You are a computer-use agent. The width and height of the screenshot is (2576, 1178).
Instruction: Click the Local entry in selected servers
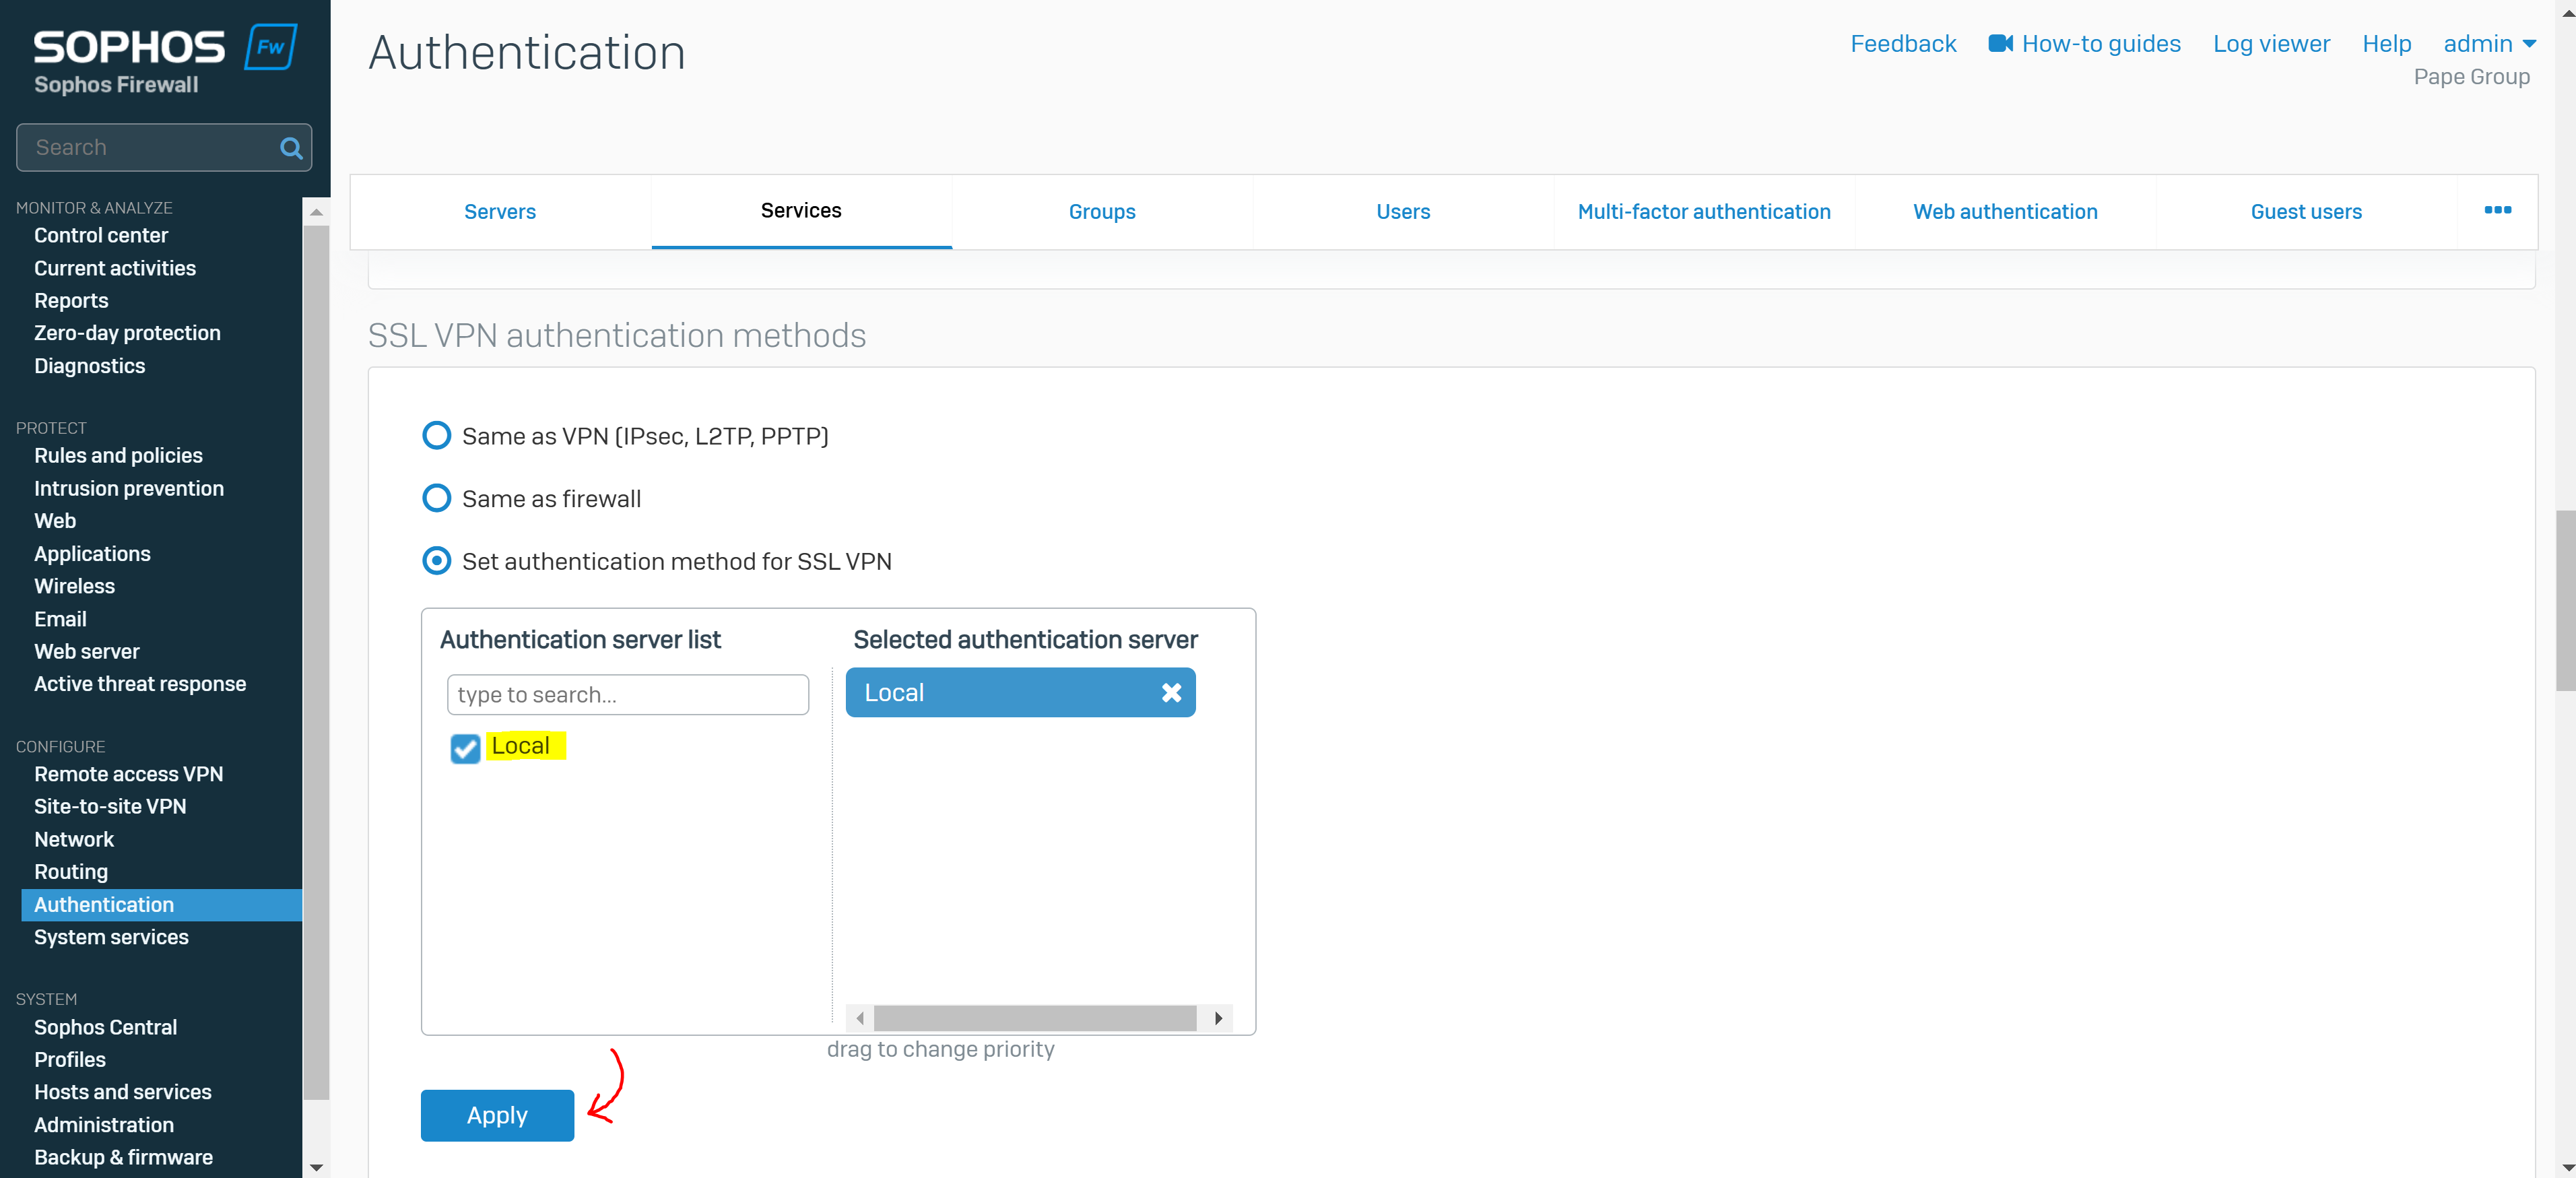point(1020,692)
